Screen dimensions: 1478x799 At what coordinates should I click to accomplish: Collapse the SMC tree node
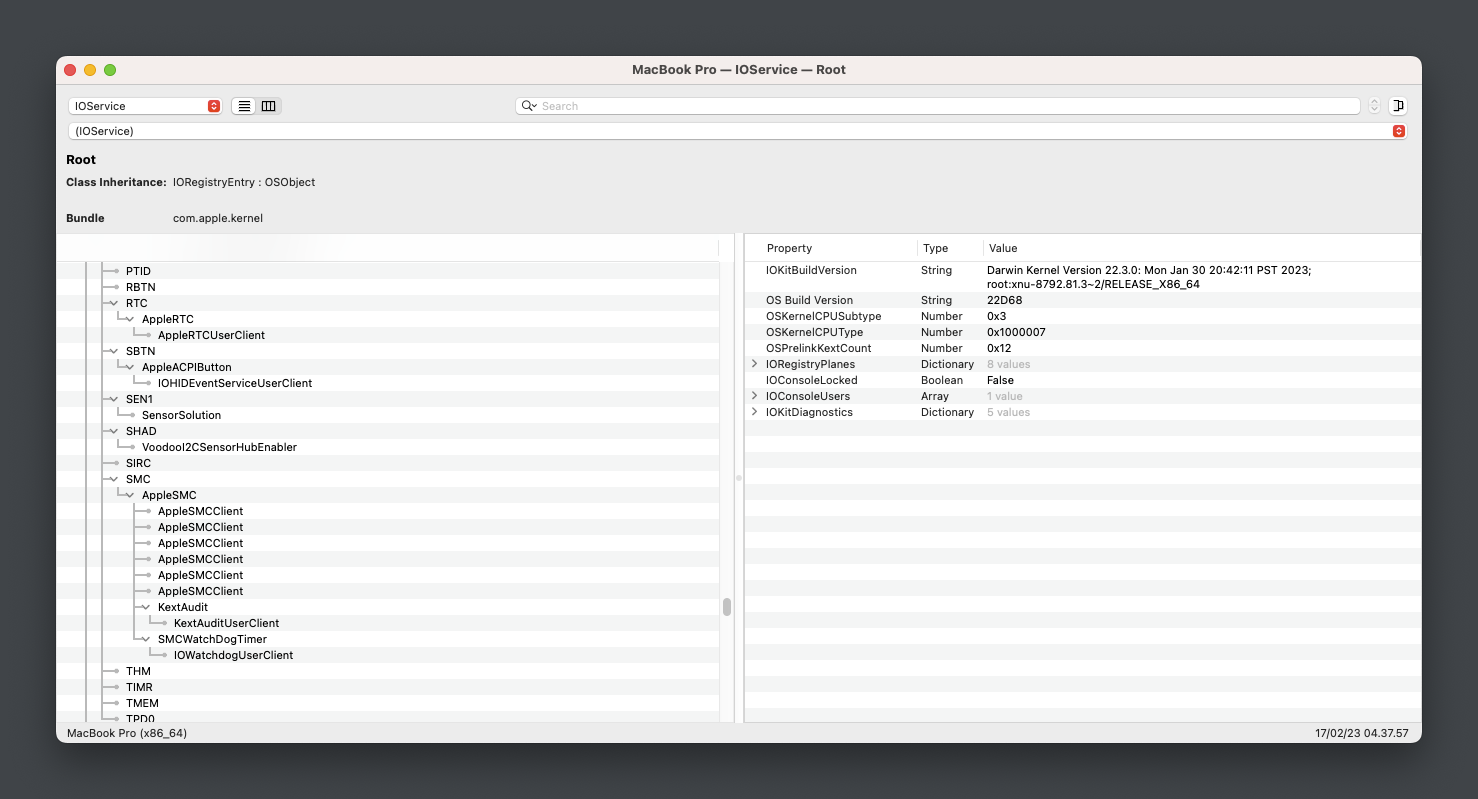click(113, 479)
